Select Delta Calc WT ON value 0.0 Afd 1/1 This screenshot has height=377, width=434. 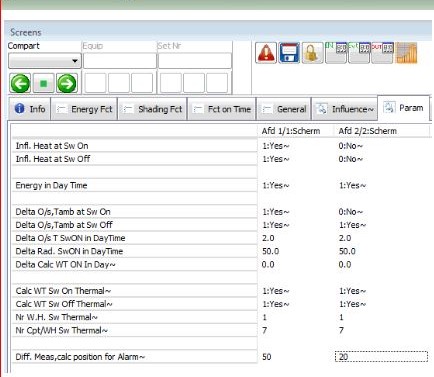(x=268, y=265)
